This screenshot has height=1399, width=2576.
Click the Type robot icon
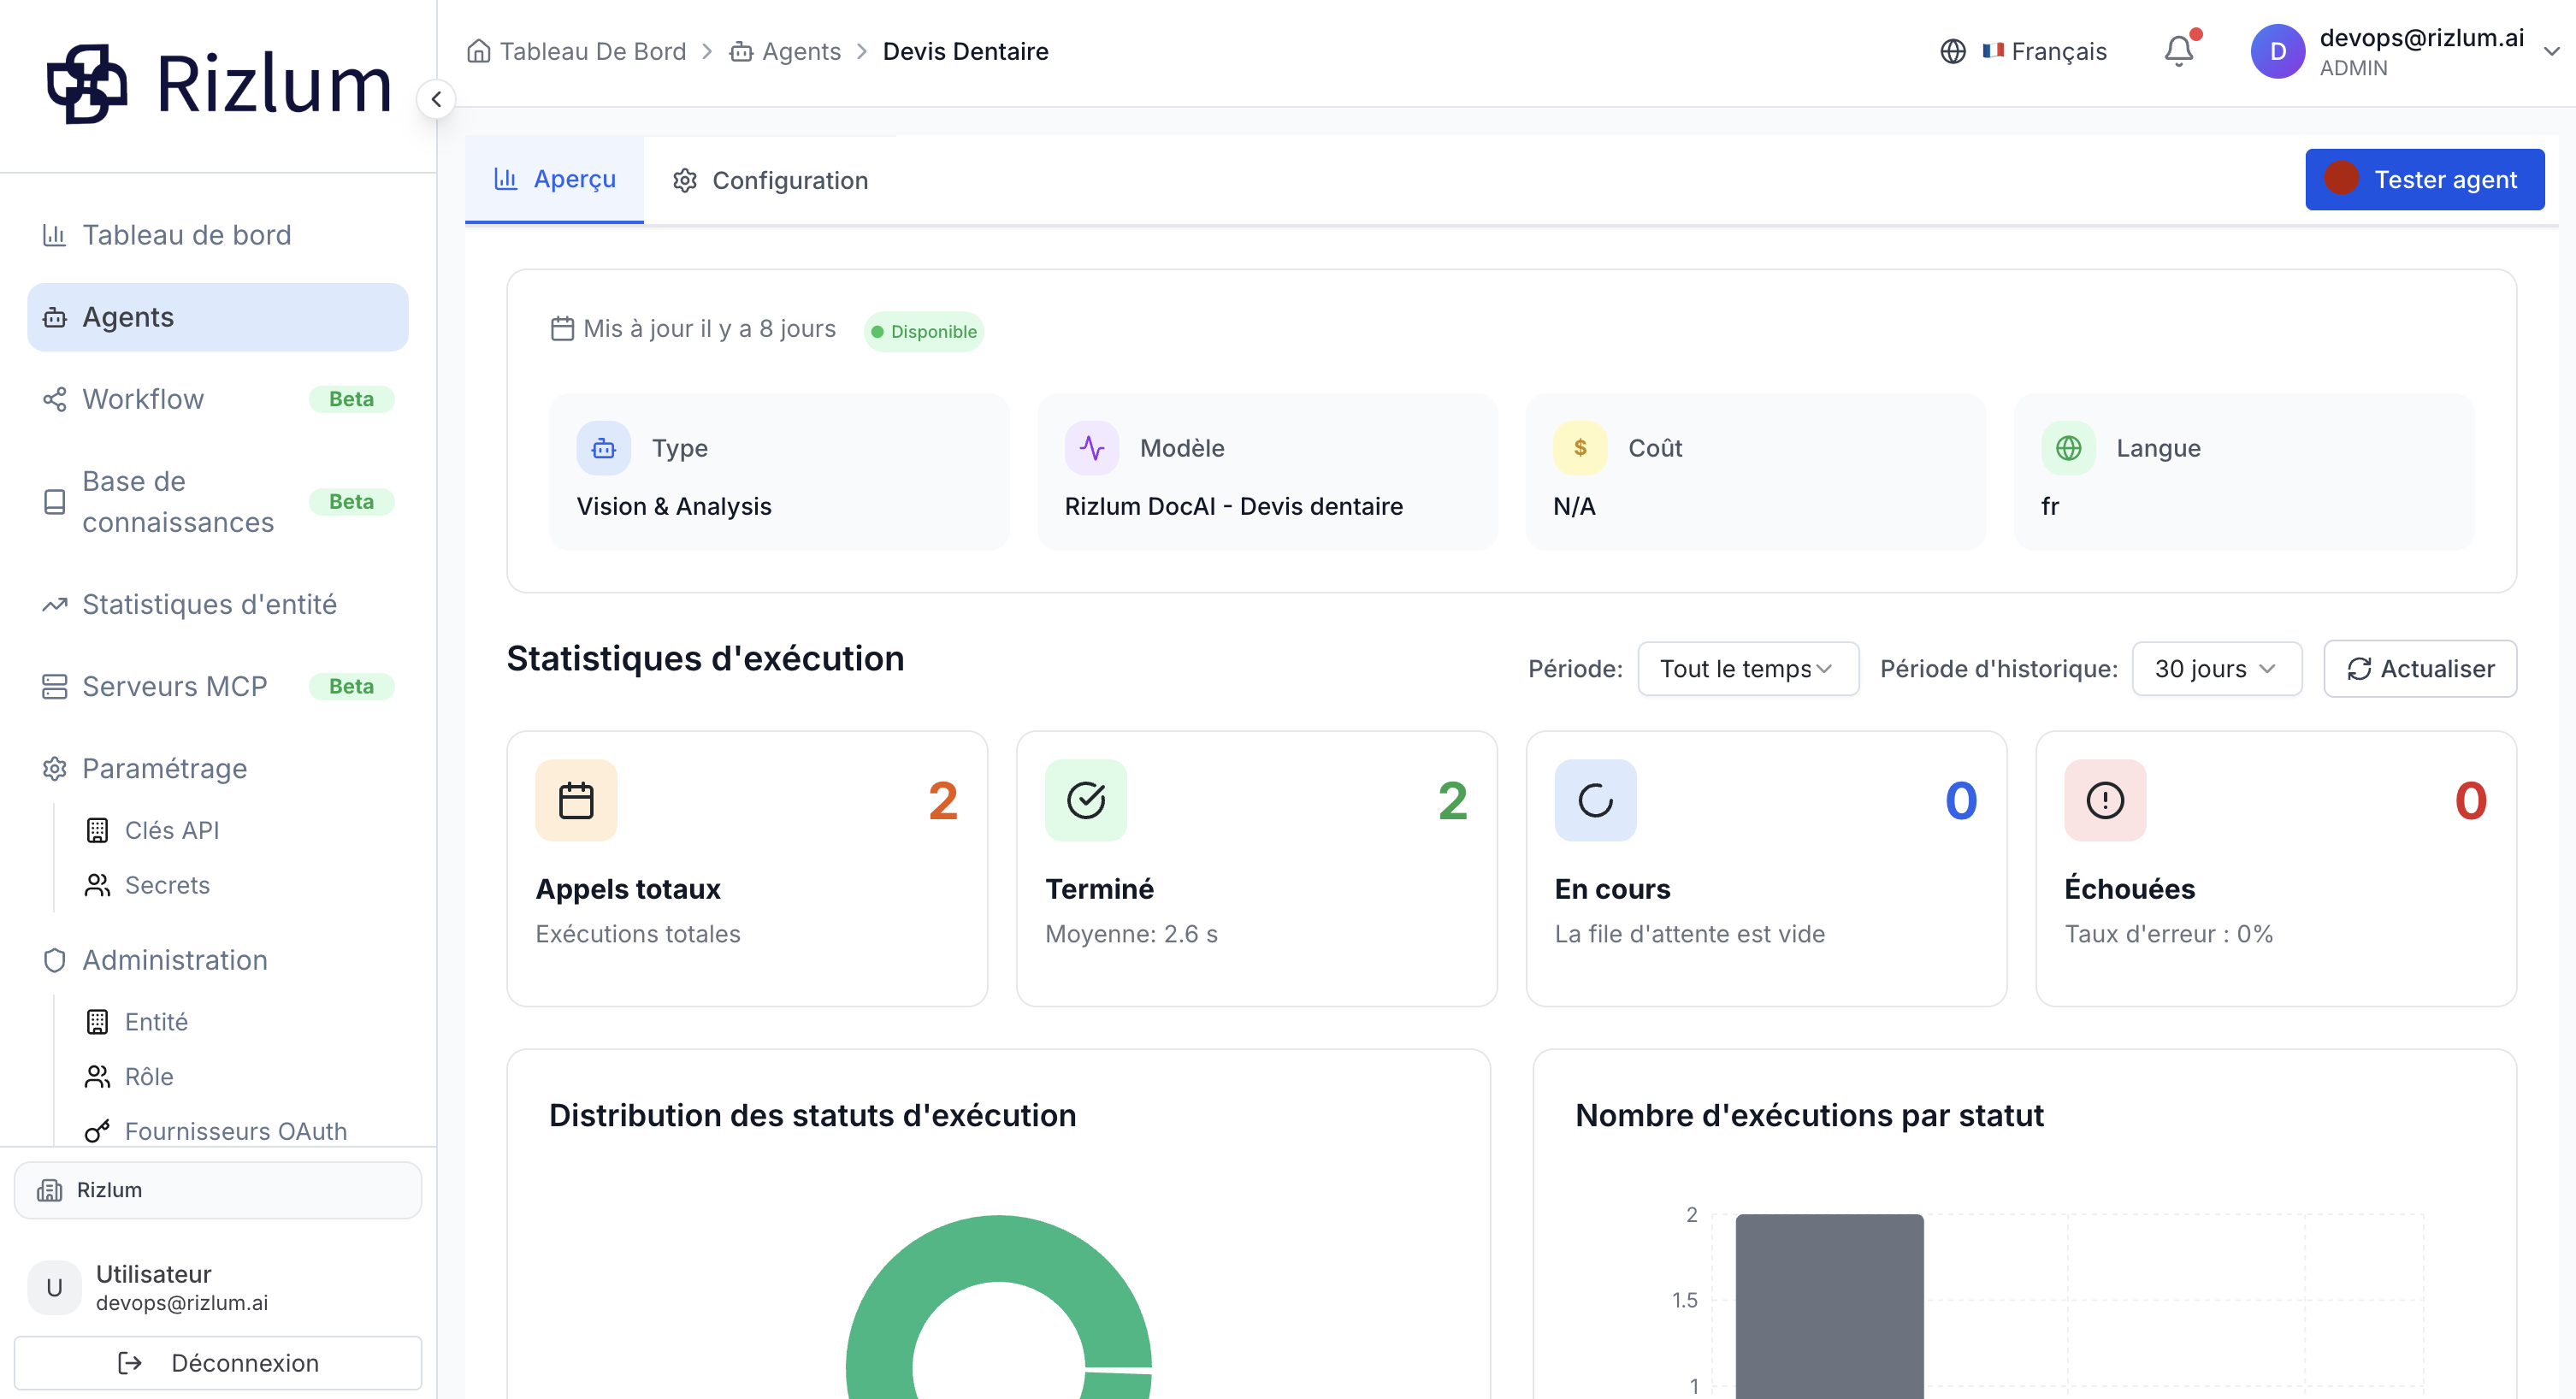[x=603, y=448]
